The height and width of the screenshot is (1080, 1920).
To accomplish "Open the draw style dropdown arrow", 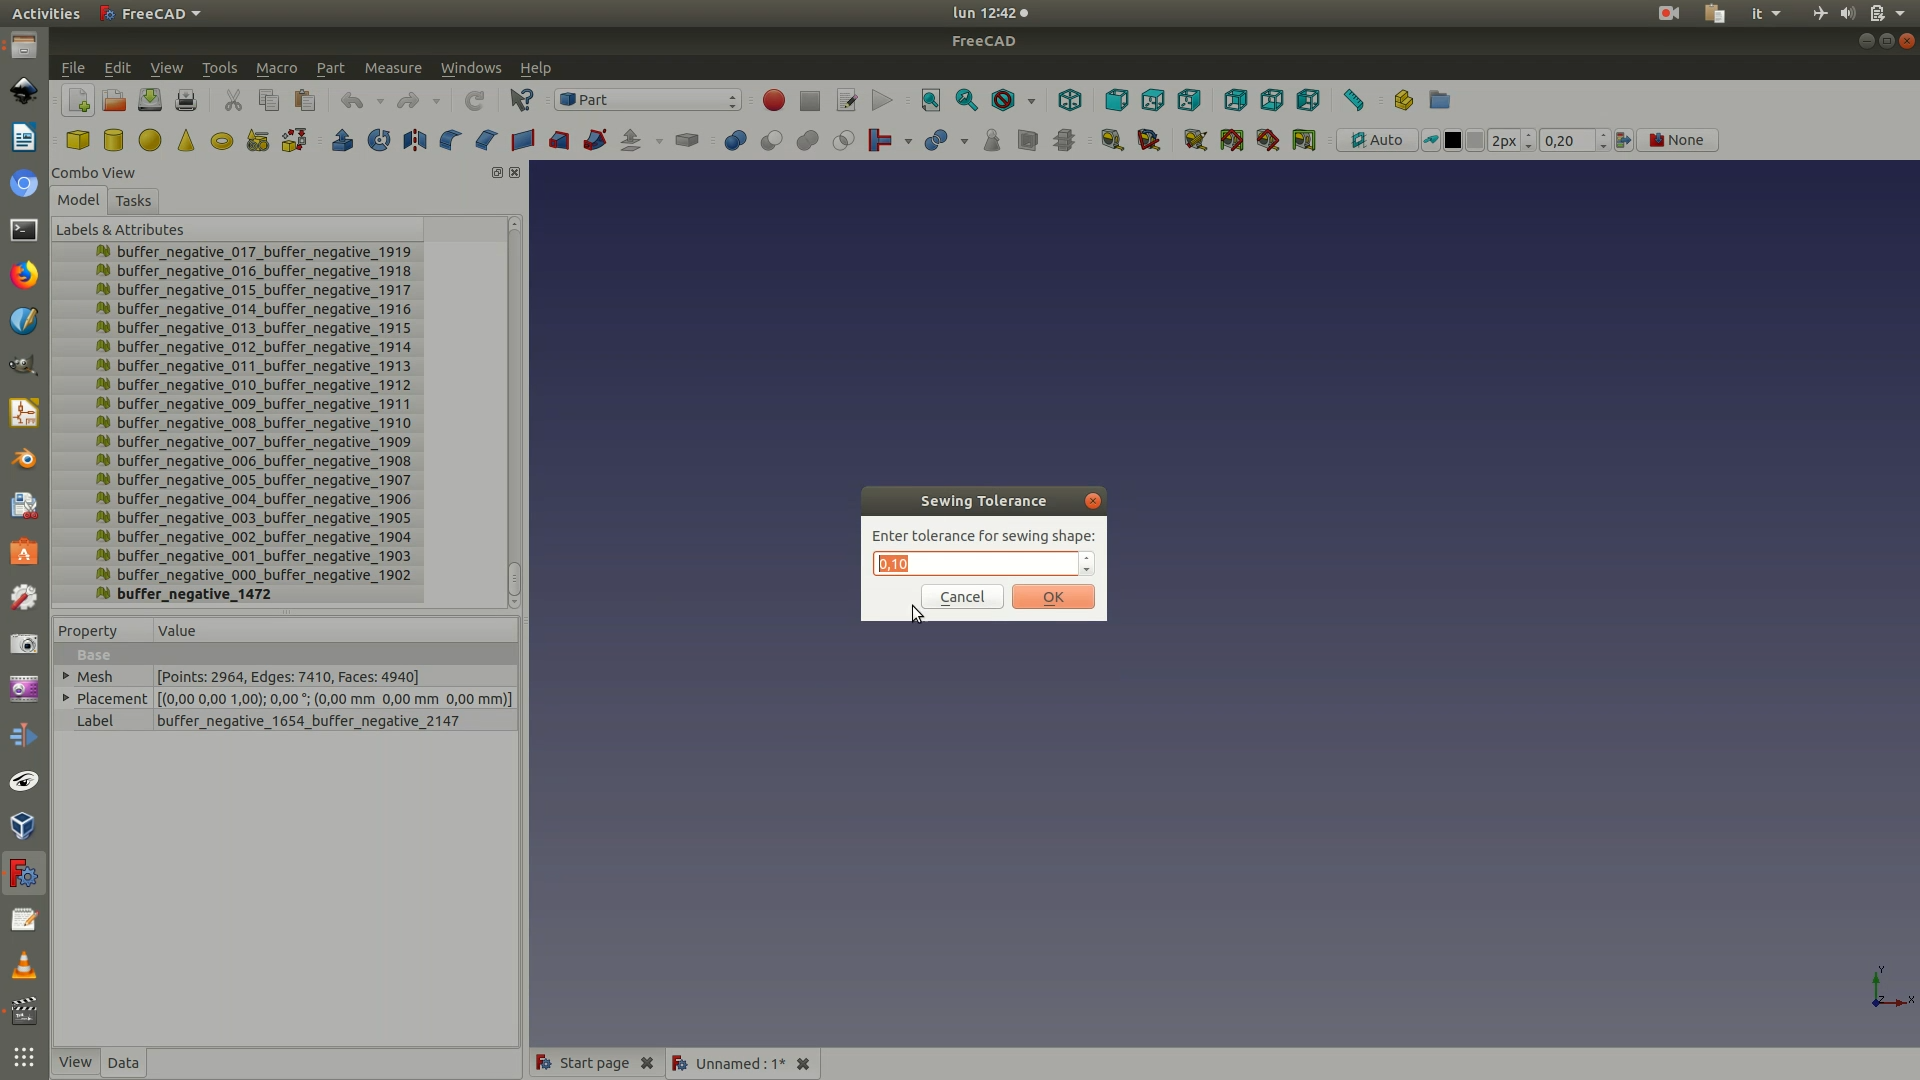I will tap(1031, 101).
